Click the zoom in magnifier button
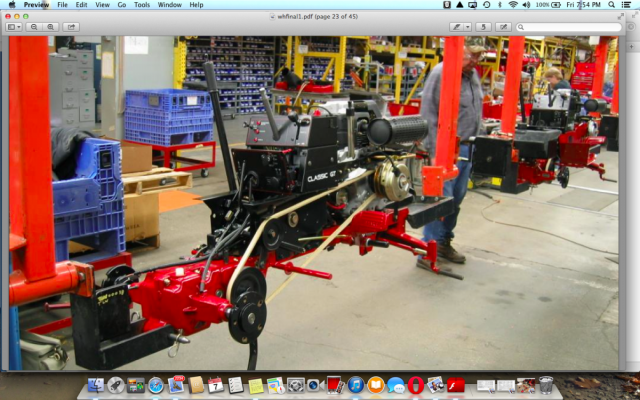This screenshot has width=640, height=400. (49, 27)
